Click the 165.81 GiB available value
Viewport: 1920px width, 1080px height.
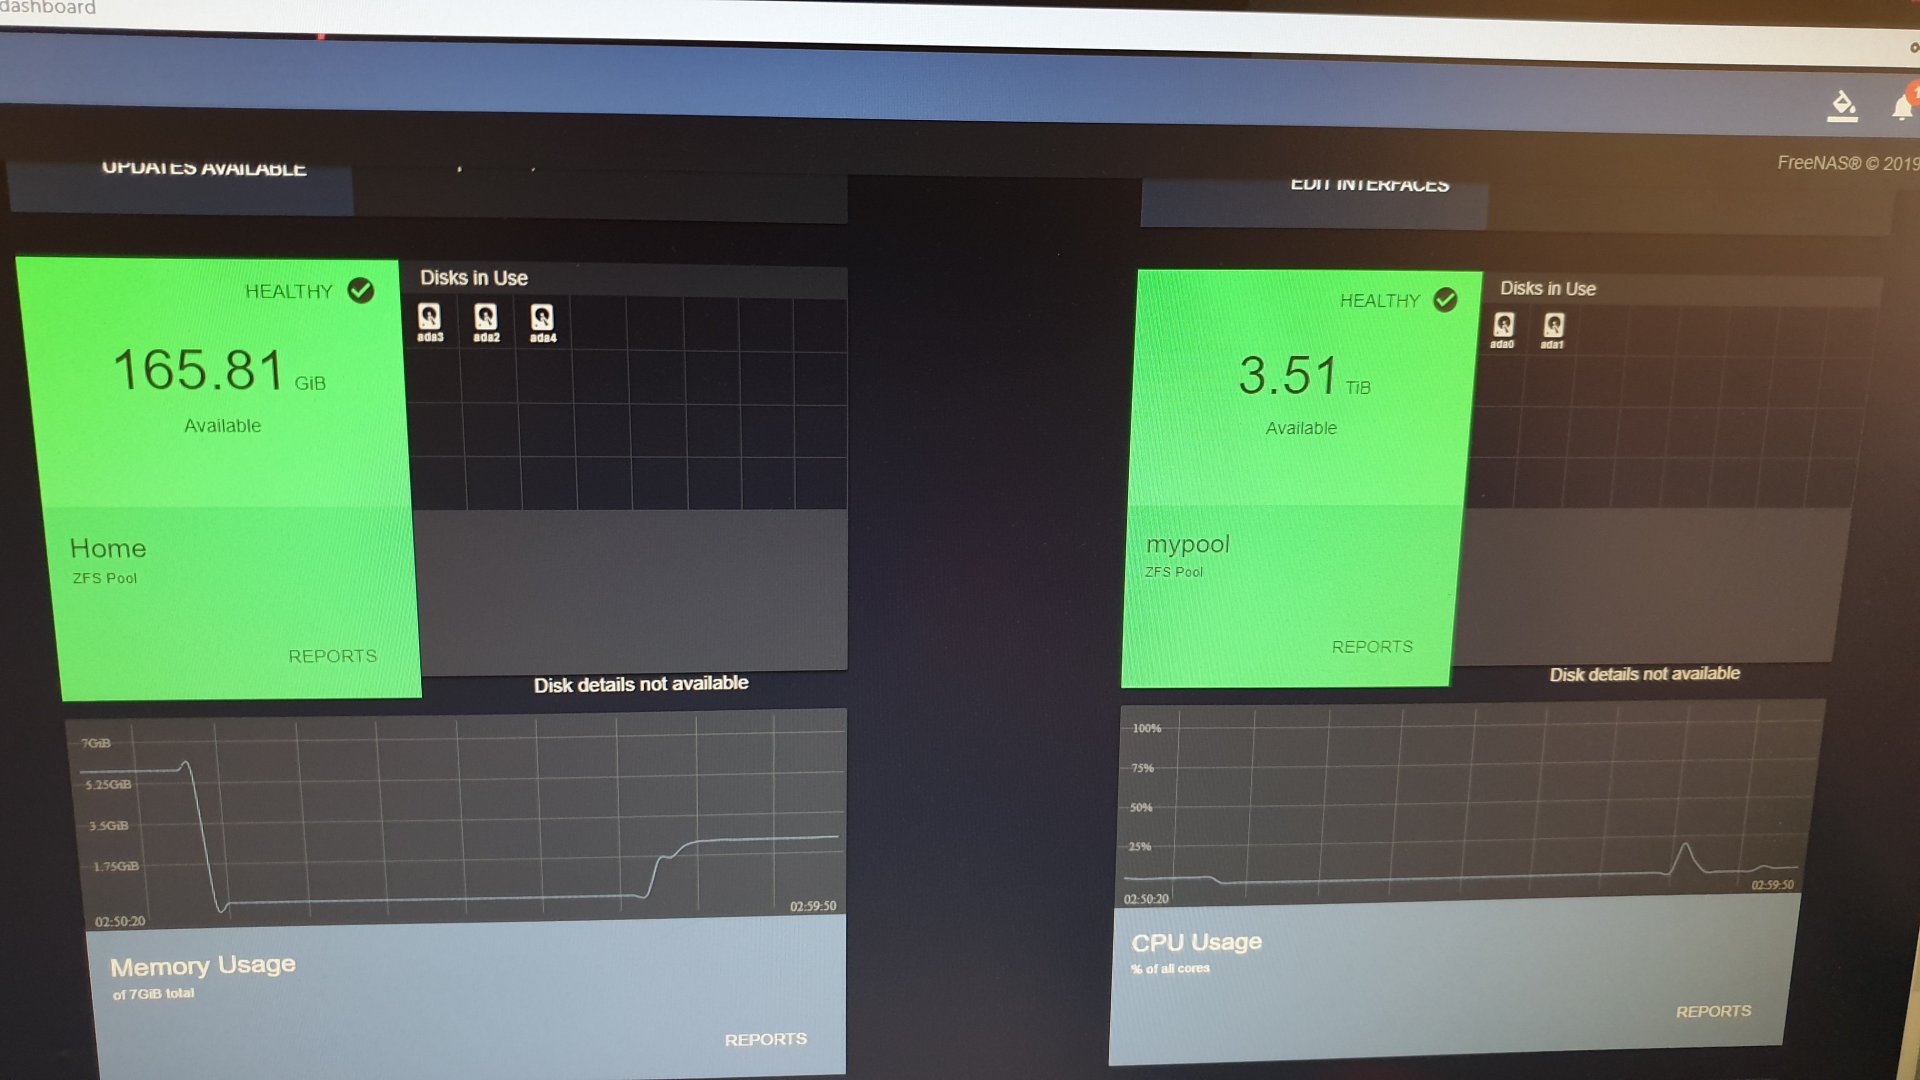(x=219, y=371)
